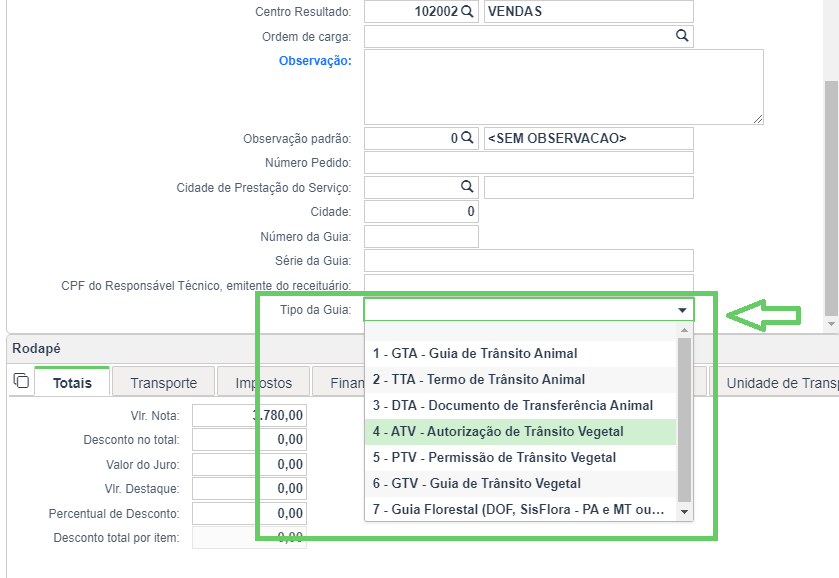839x578 pixels.
Task: Pick 7 - Guia Florestal option
Action: (x=521, y=509)
